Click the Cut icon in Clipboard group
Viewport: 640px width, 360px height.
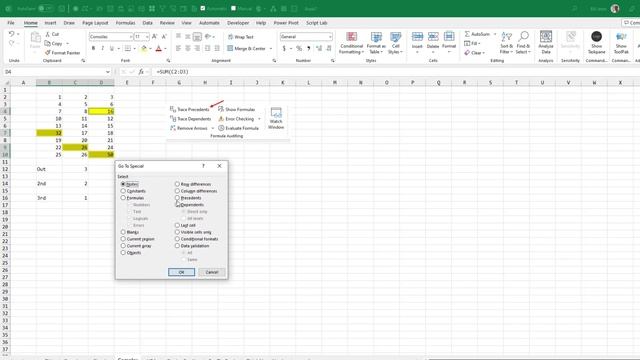(x=48, y=34)
